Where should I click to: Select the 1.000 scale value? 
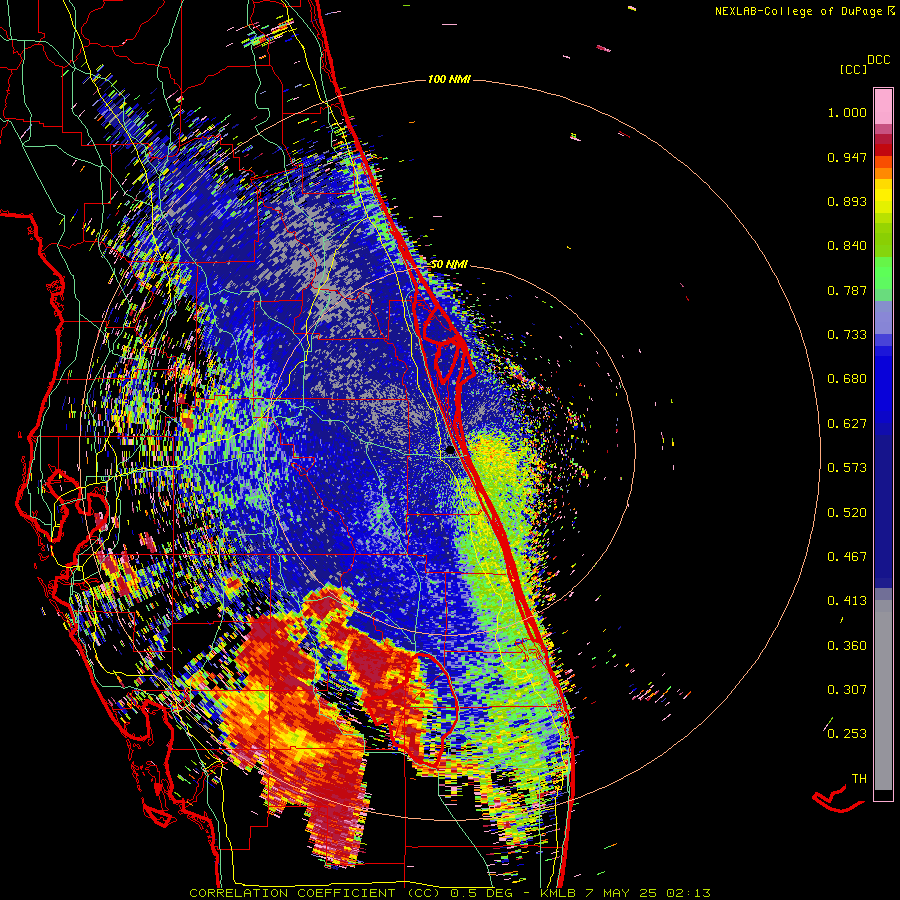[847, 112]
